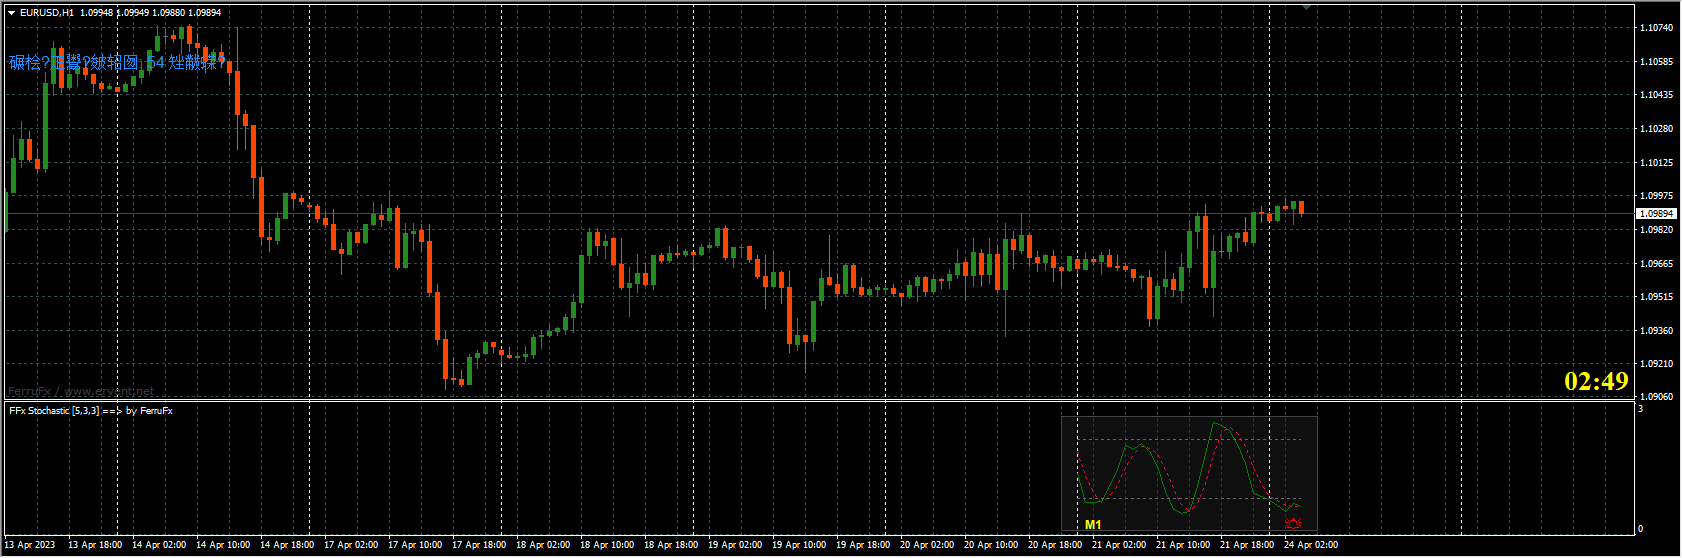Click the 19 Apr 02:00 time label

point(735,545)
